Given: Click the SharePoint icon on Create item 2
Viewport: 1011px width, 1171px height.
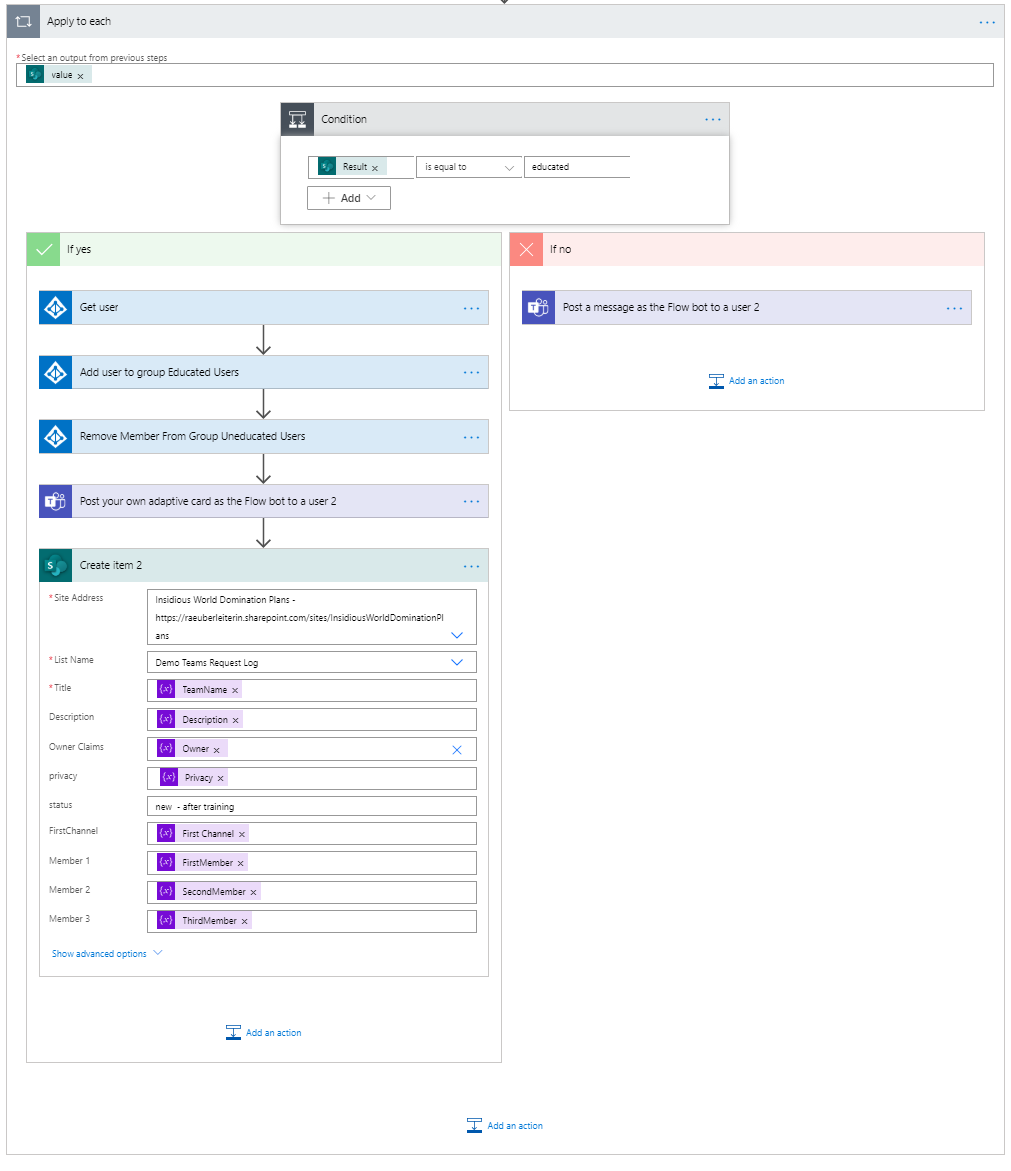Looking at the screenshot, I should point(55,565).
